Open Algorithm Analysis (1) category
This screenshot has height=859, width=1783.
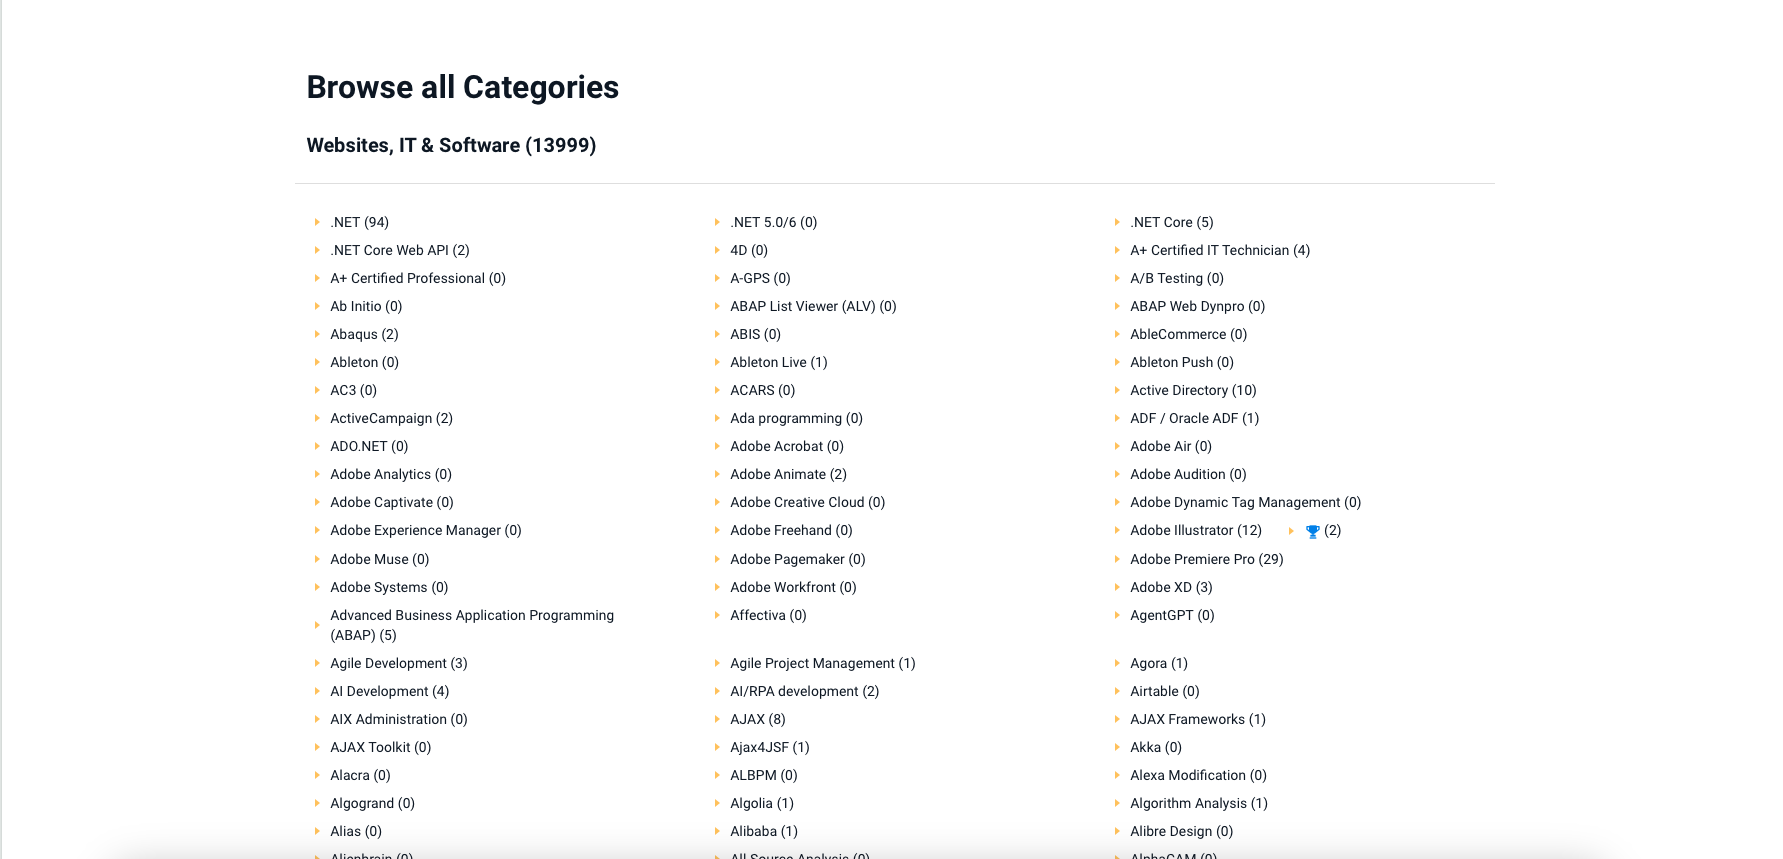click(1198, 803)
